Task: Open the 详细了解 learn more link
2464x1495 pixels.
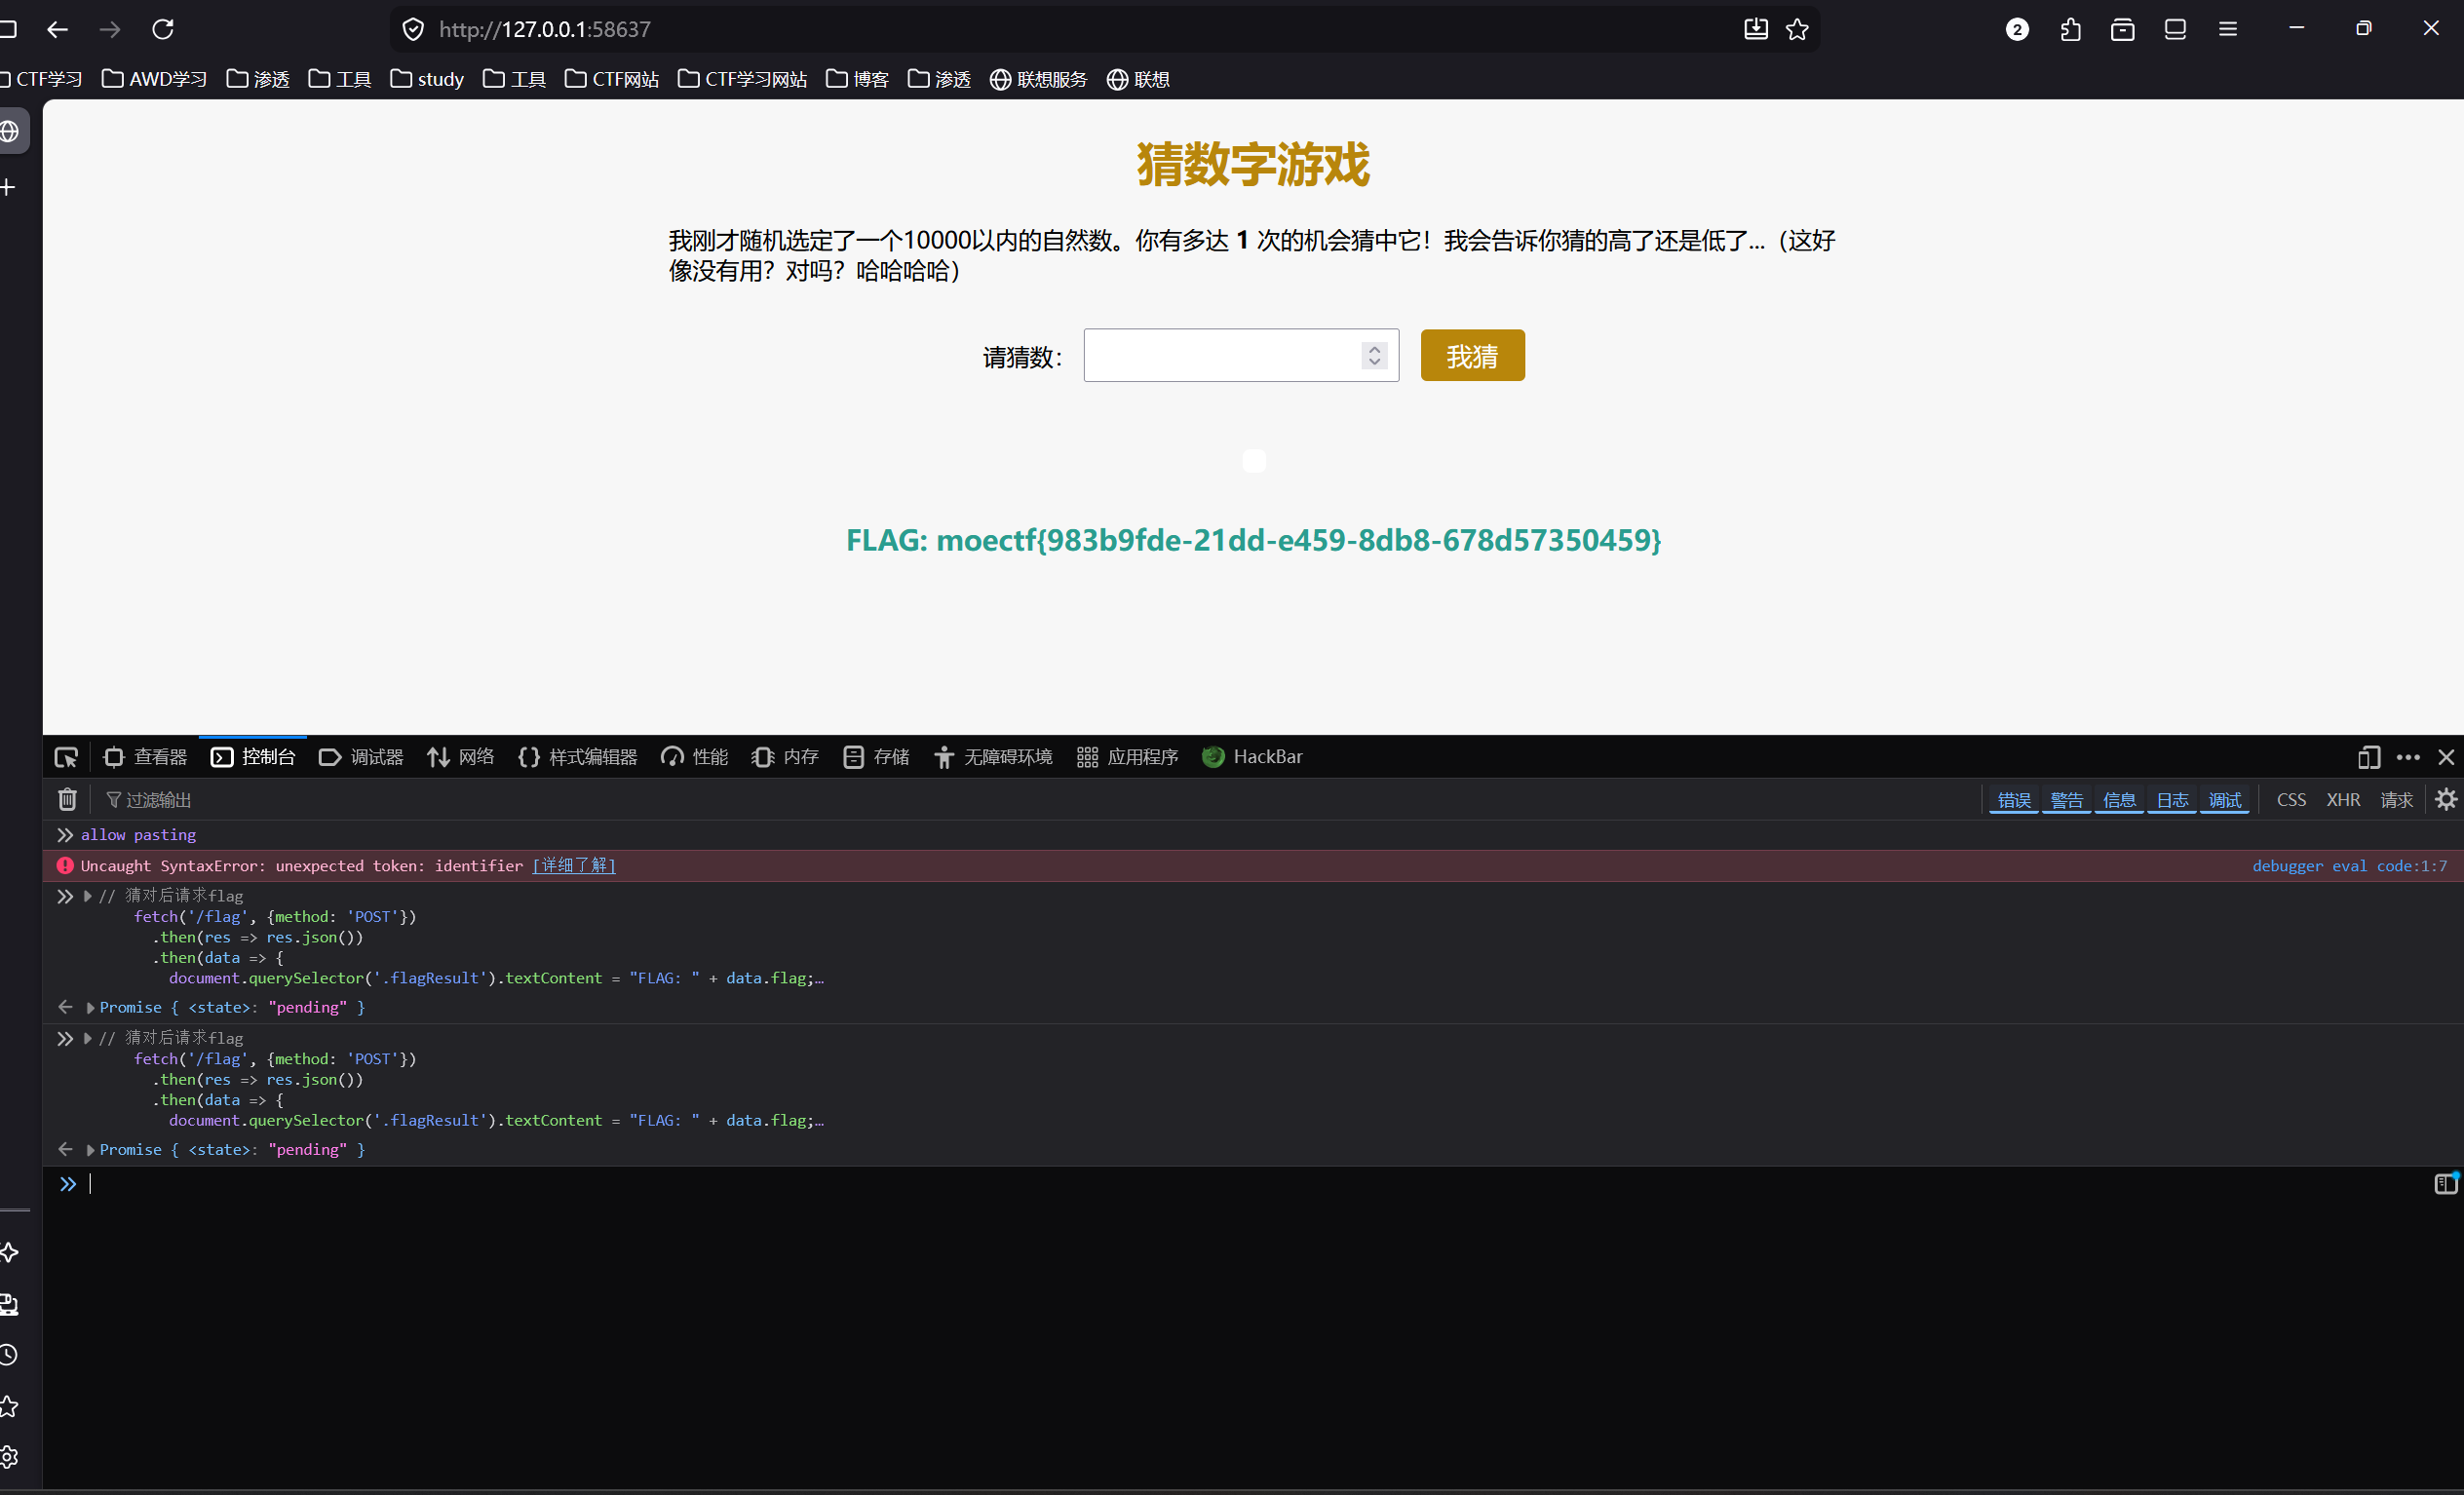Action: point(574,865)
